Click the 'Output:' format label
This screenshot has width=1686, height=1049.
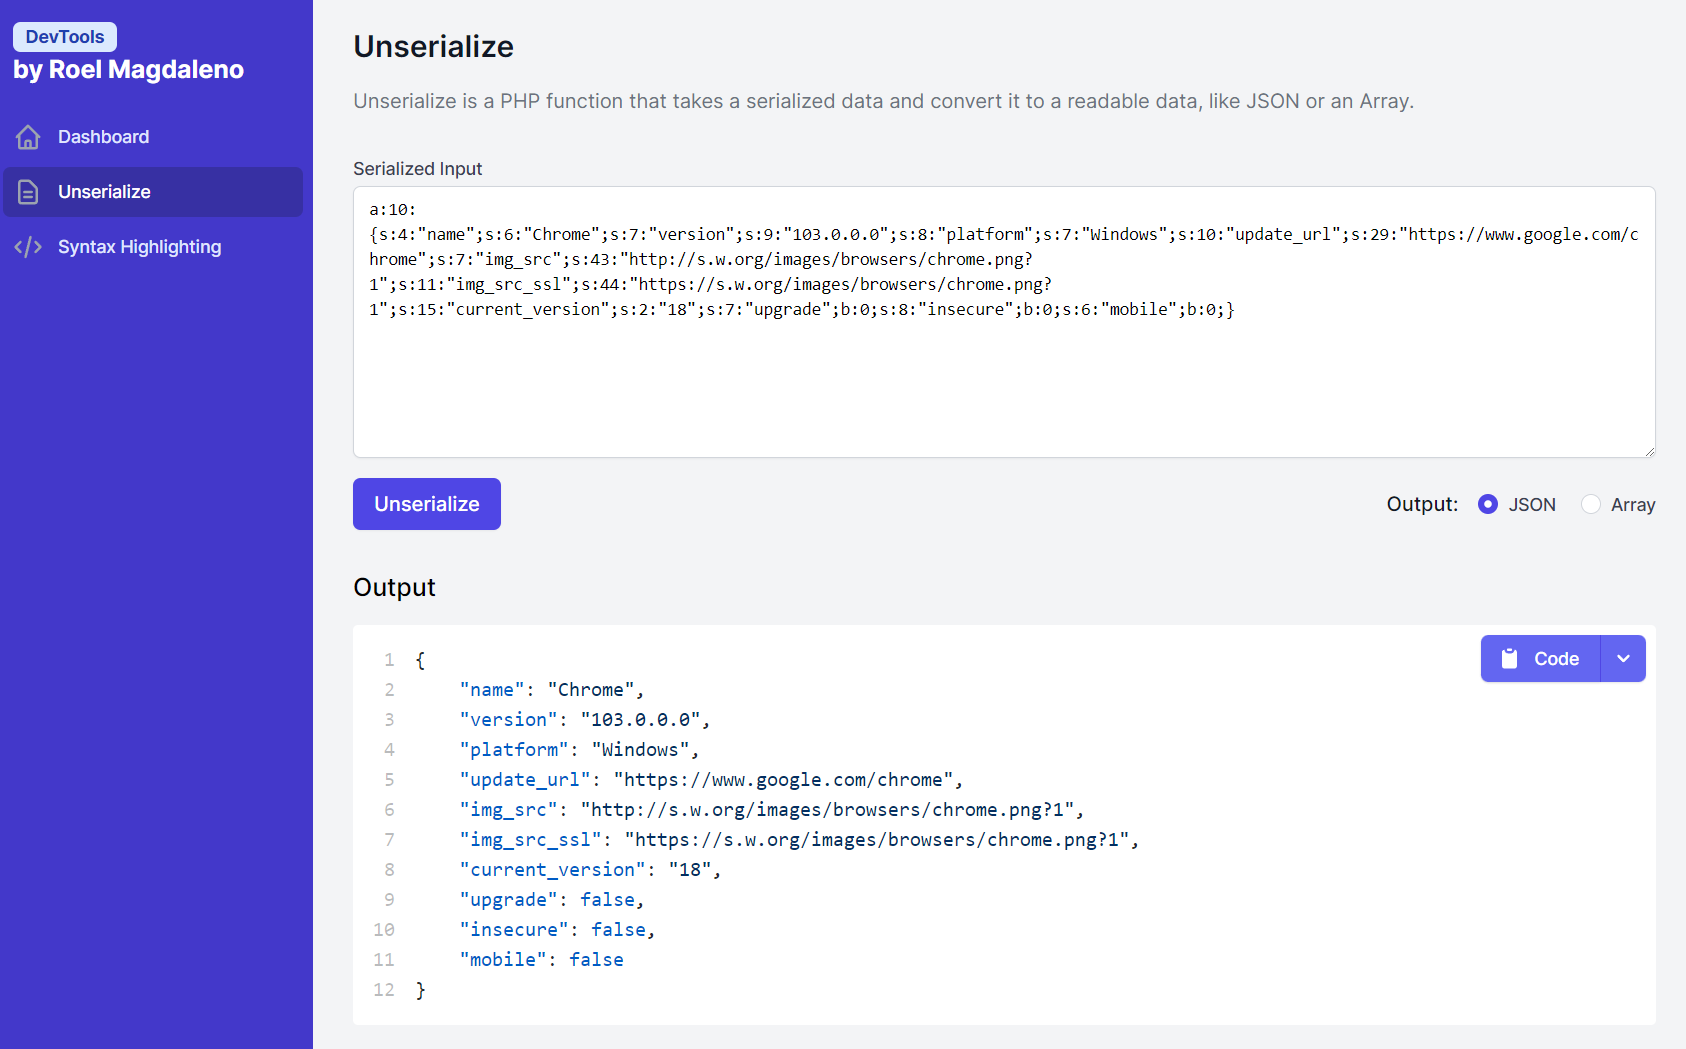1422,504
